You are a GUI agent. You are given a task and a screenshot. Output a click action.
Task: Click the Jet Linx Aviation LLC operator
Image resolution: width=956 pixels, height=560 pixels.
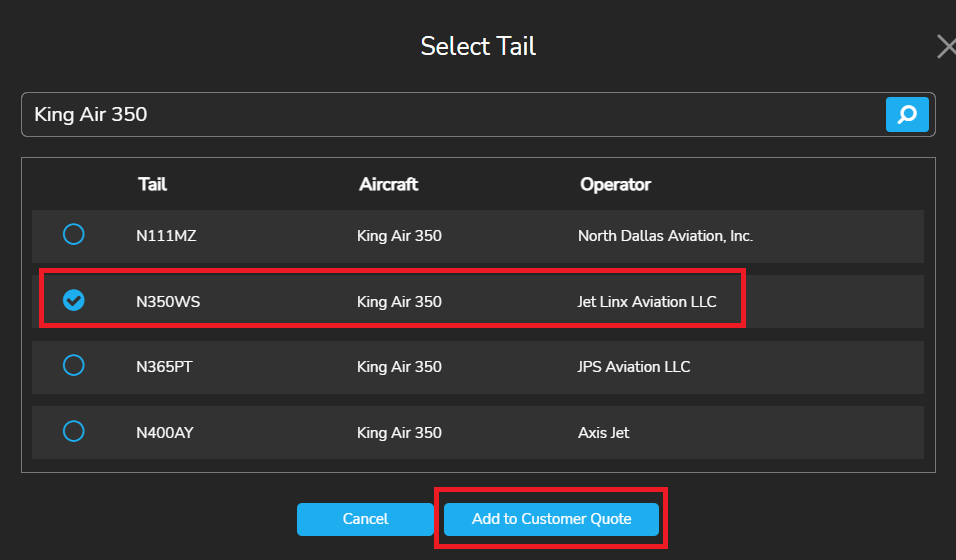click(647, 301)
